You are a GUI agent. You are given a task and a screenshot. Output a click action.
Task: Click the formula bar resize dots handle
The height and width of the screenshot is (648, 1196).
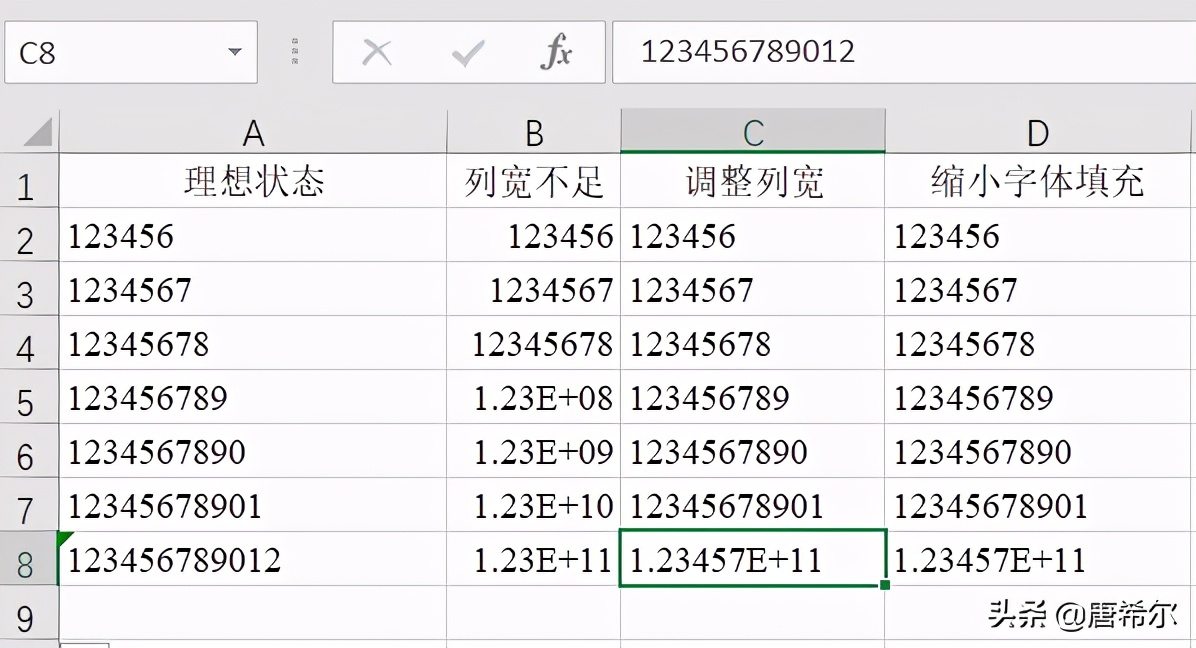(x=295, y=51)
